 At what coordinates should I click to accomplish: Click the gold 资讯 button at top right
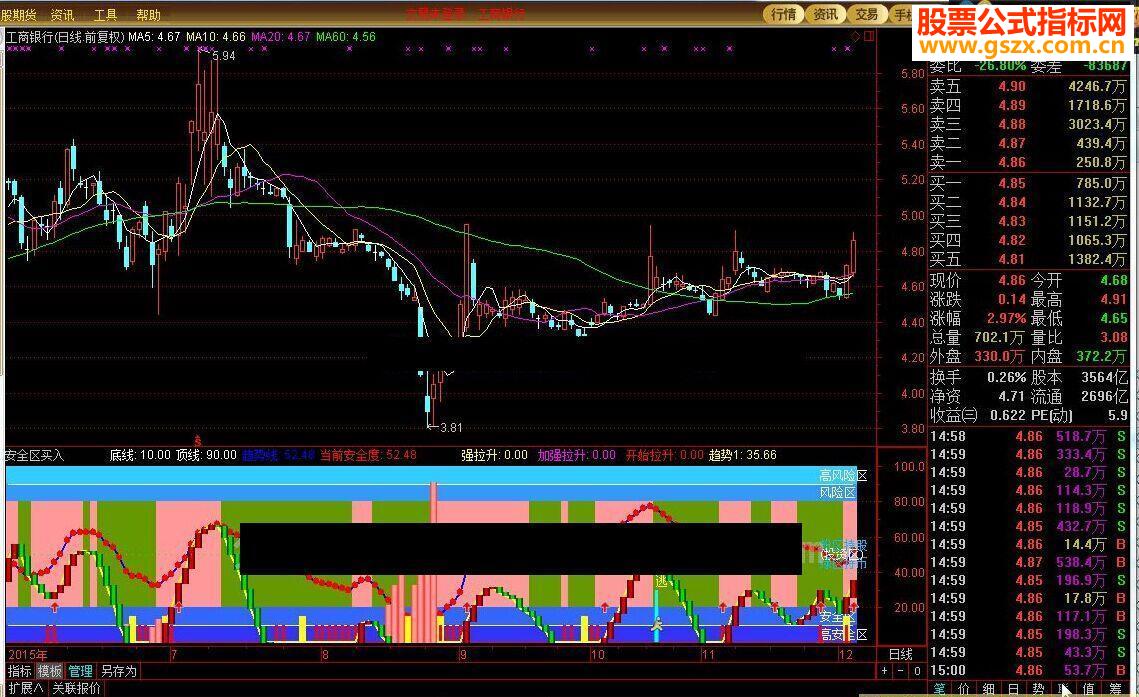coord(825,14)
